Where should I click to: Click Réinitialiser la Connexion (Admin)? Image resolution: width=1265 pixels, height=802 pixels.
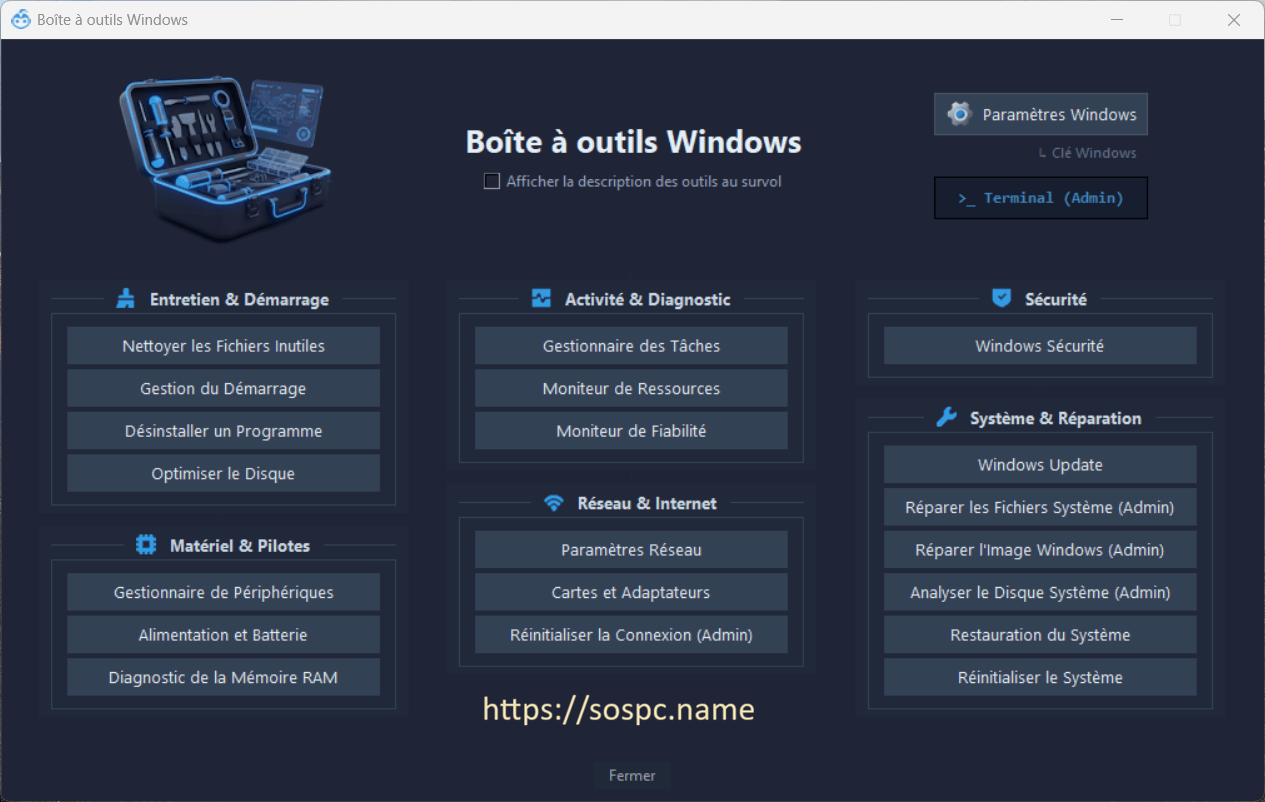(x=631, y=635)
